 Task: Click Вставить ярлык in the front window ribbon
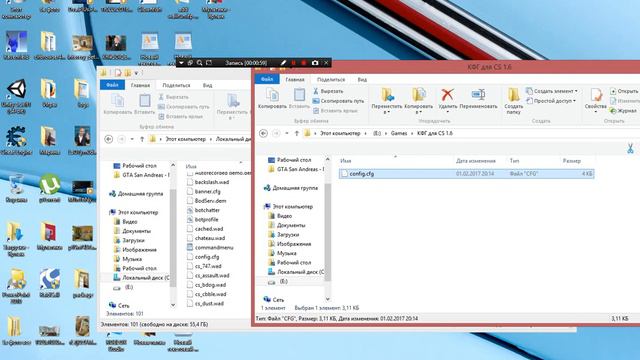[x=335, y=111]
